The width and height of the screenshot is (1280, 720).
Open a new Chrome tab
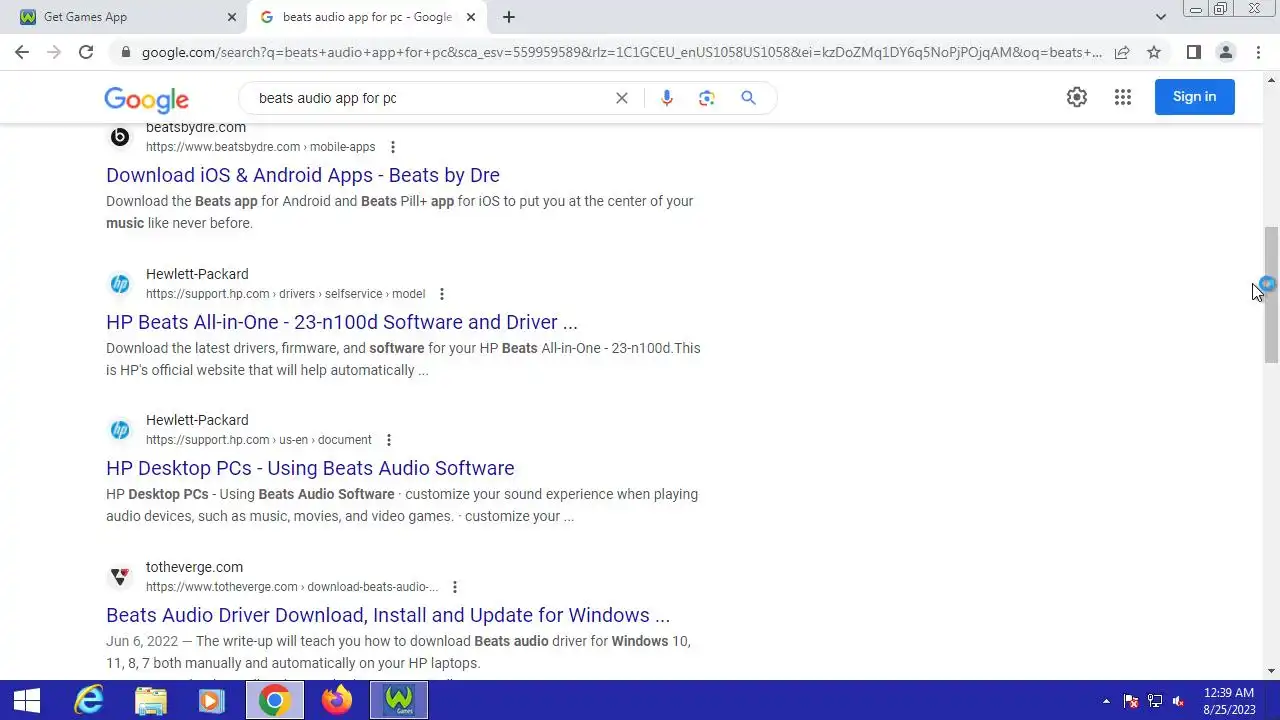point(509,17)
